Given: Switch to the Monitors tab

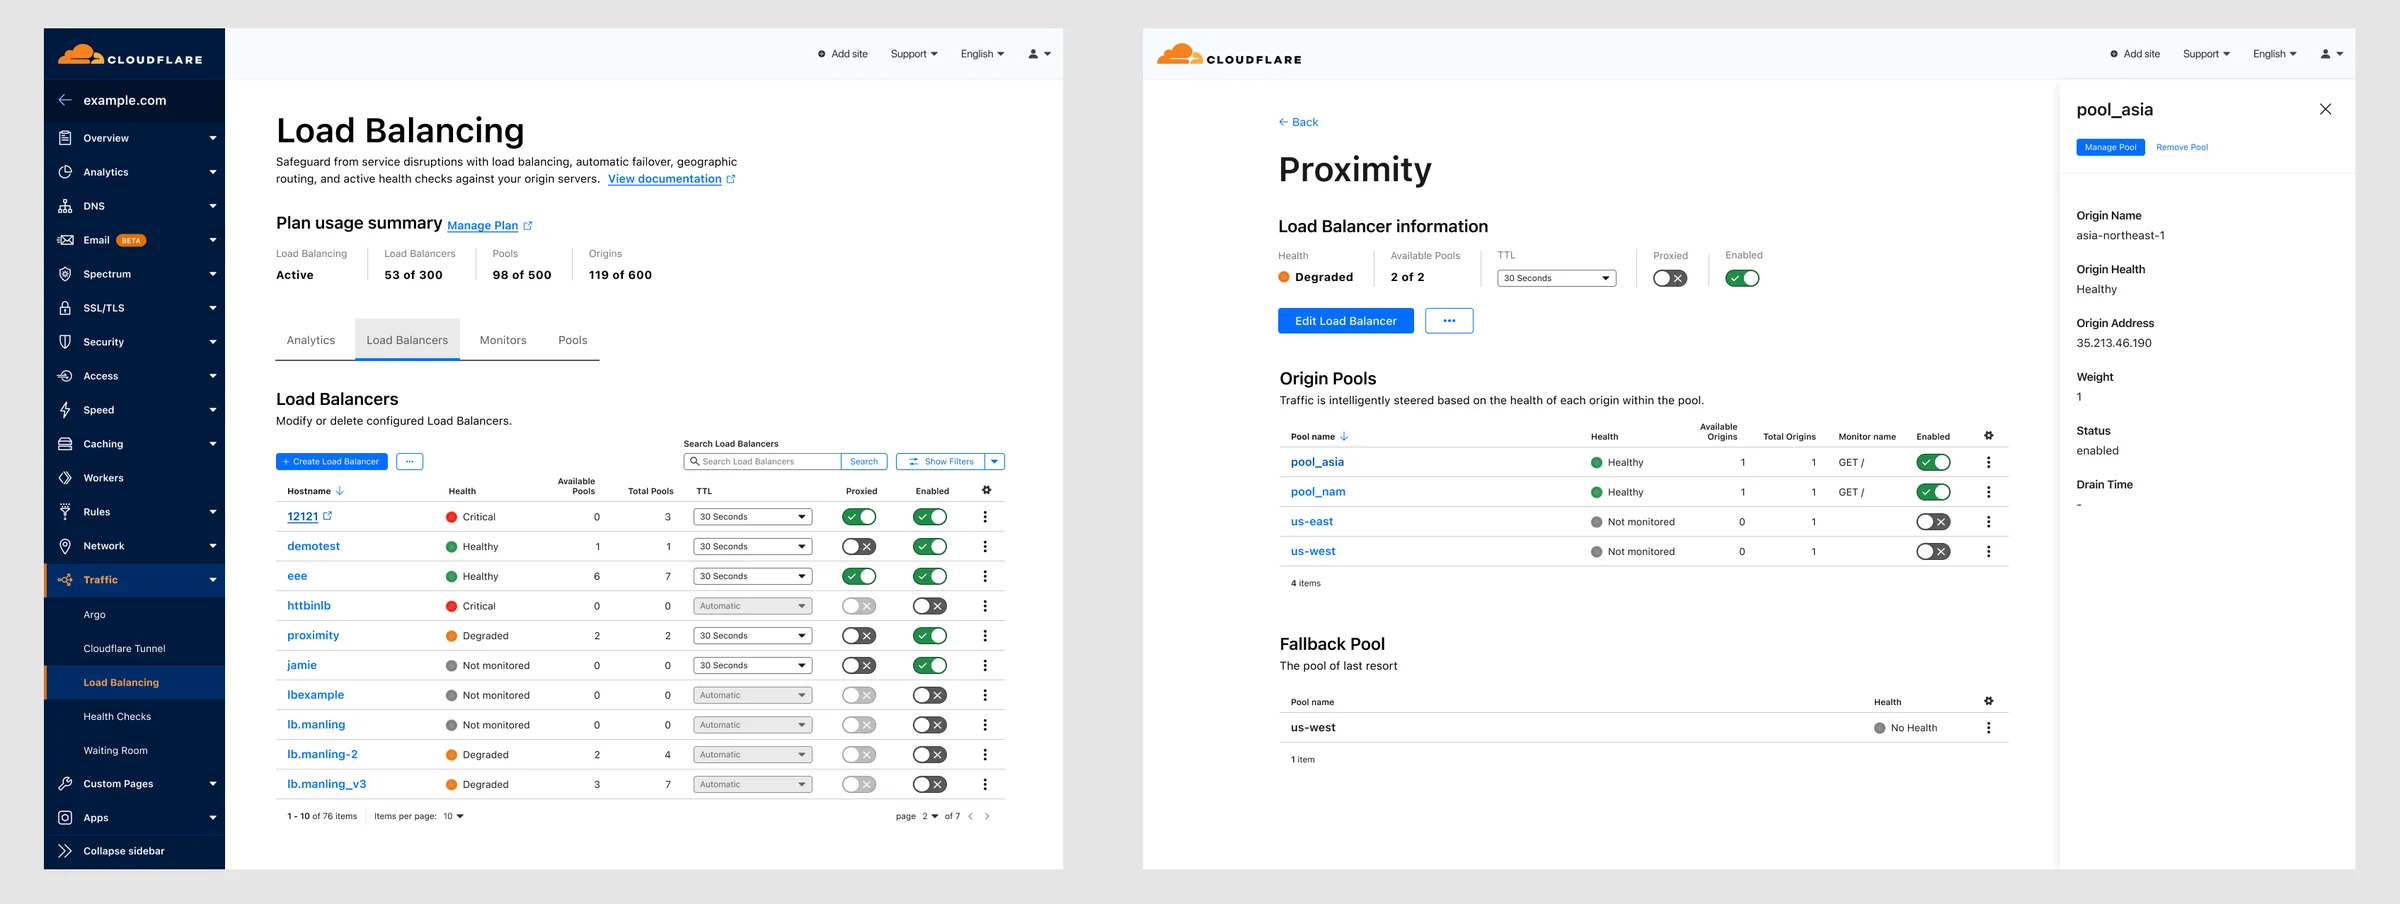Looking at the screenshot, I should [x=503, y=340].
